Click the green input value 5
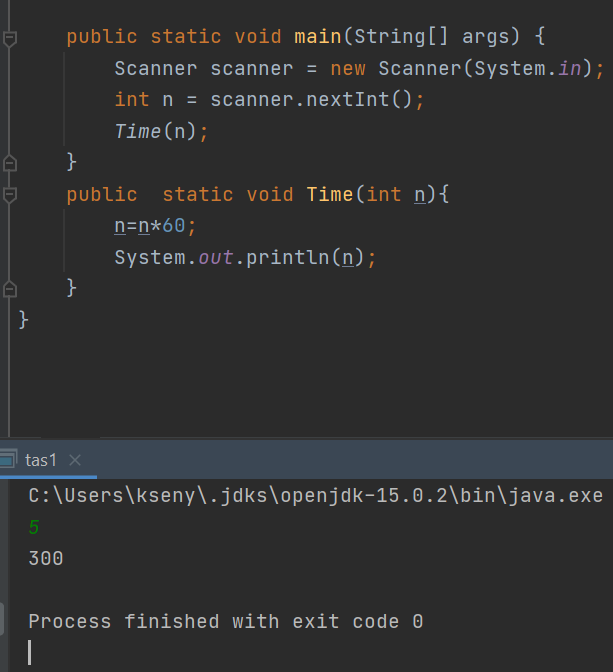Viewport: 613px width, 672px height. click(x=34, y=527)
